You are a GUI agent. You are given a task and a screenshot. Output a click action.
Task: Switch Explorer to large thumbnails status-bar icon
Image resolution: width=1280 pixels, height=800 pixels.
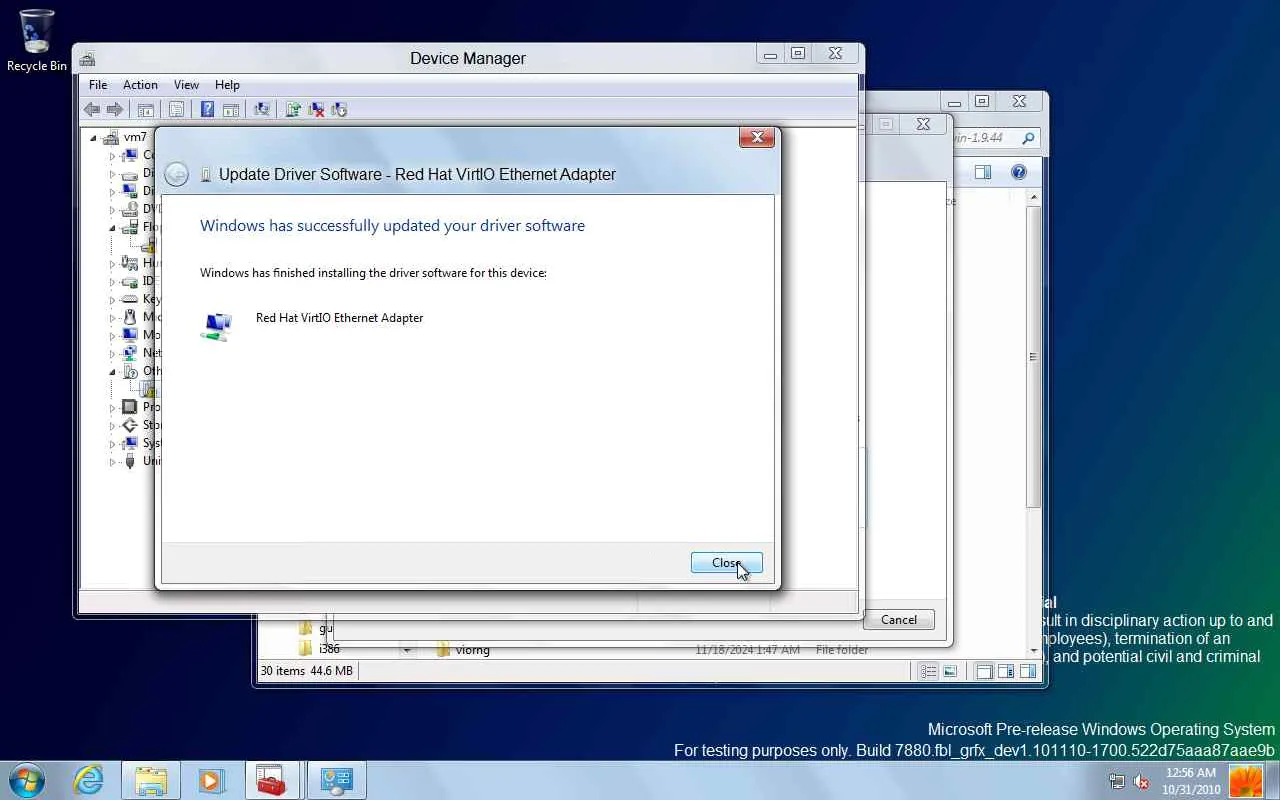(x=950, y=671)
